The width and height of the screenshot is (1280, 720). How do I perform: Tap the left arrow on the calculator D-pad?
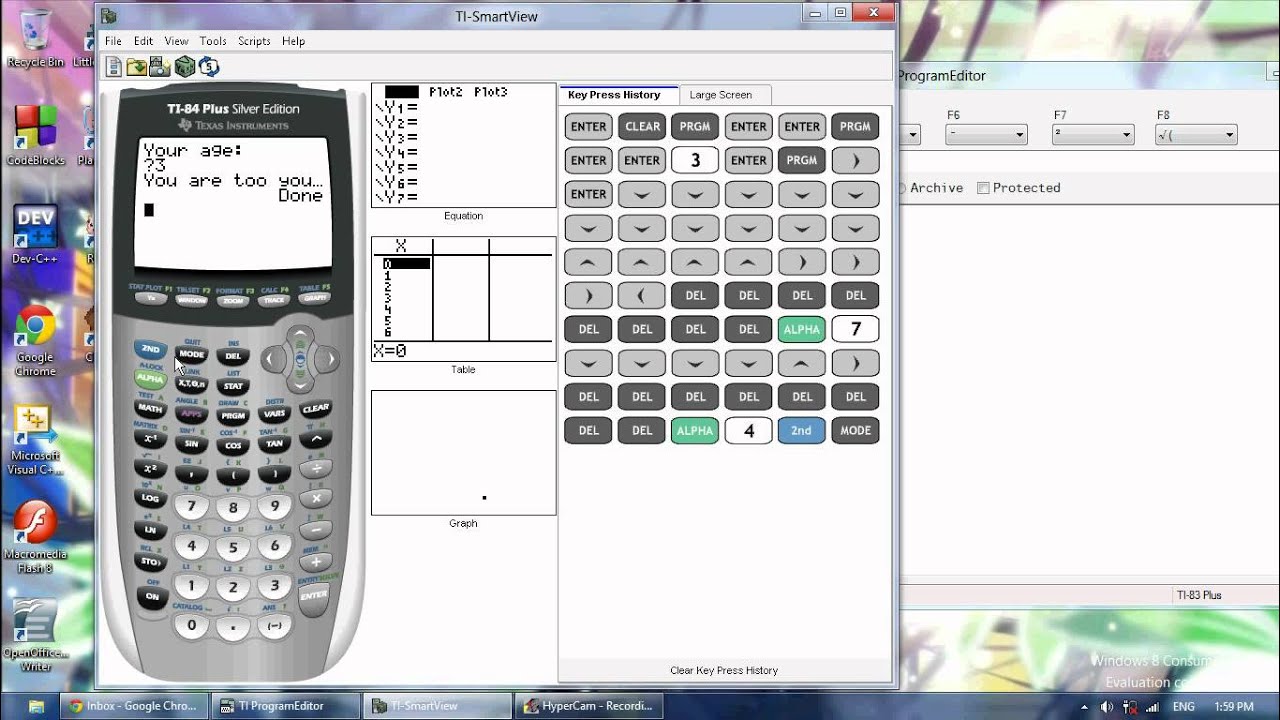pos(272,358)
